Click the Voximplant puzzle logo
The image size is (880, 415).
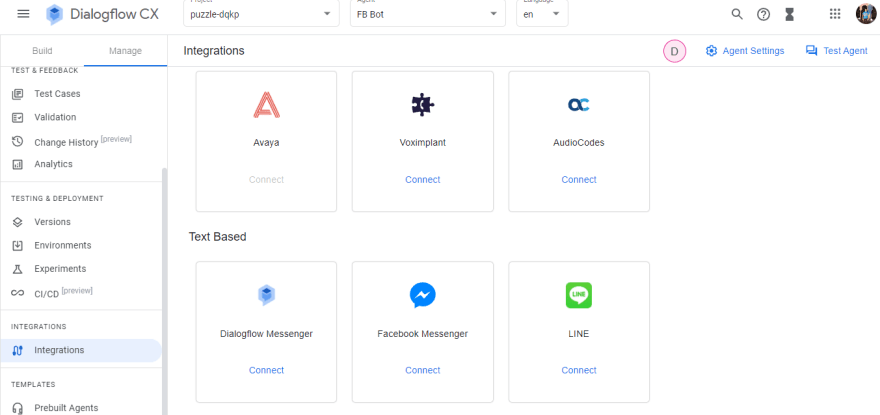[423, 104]
